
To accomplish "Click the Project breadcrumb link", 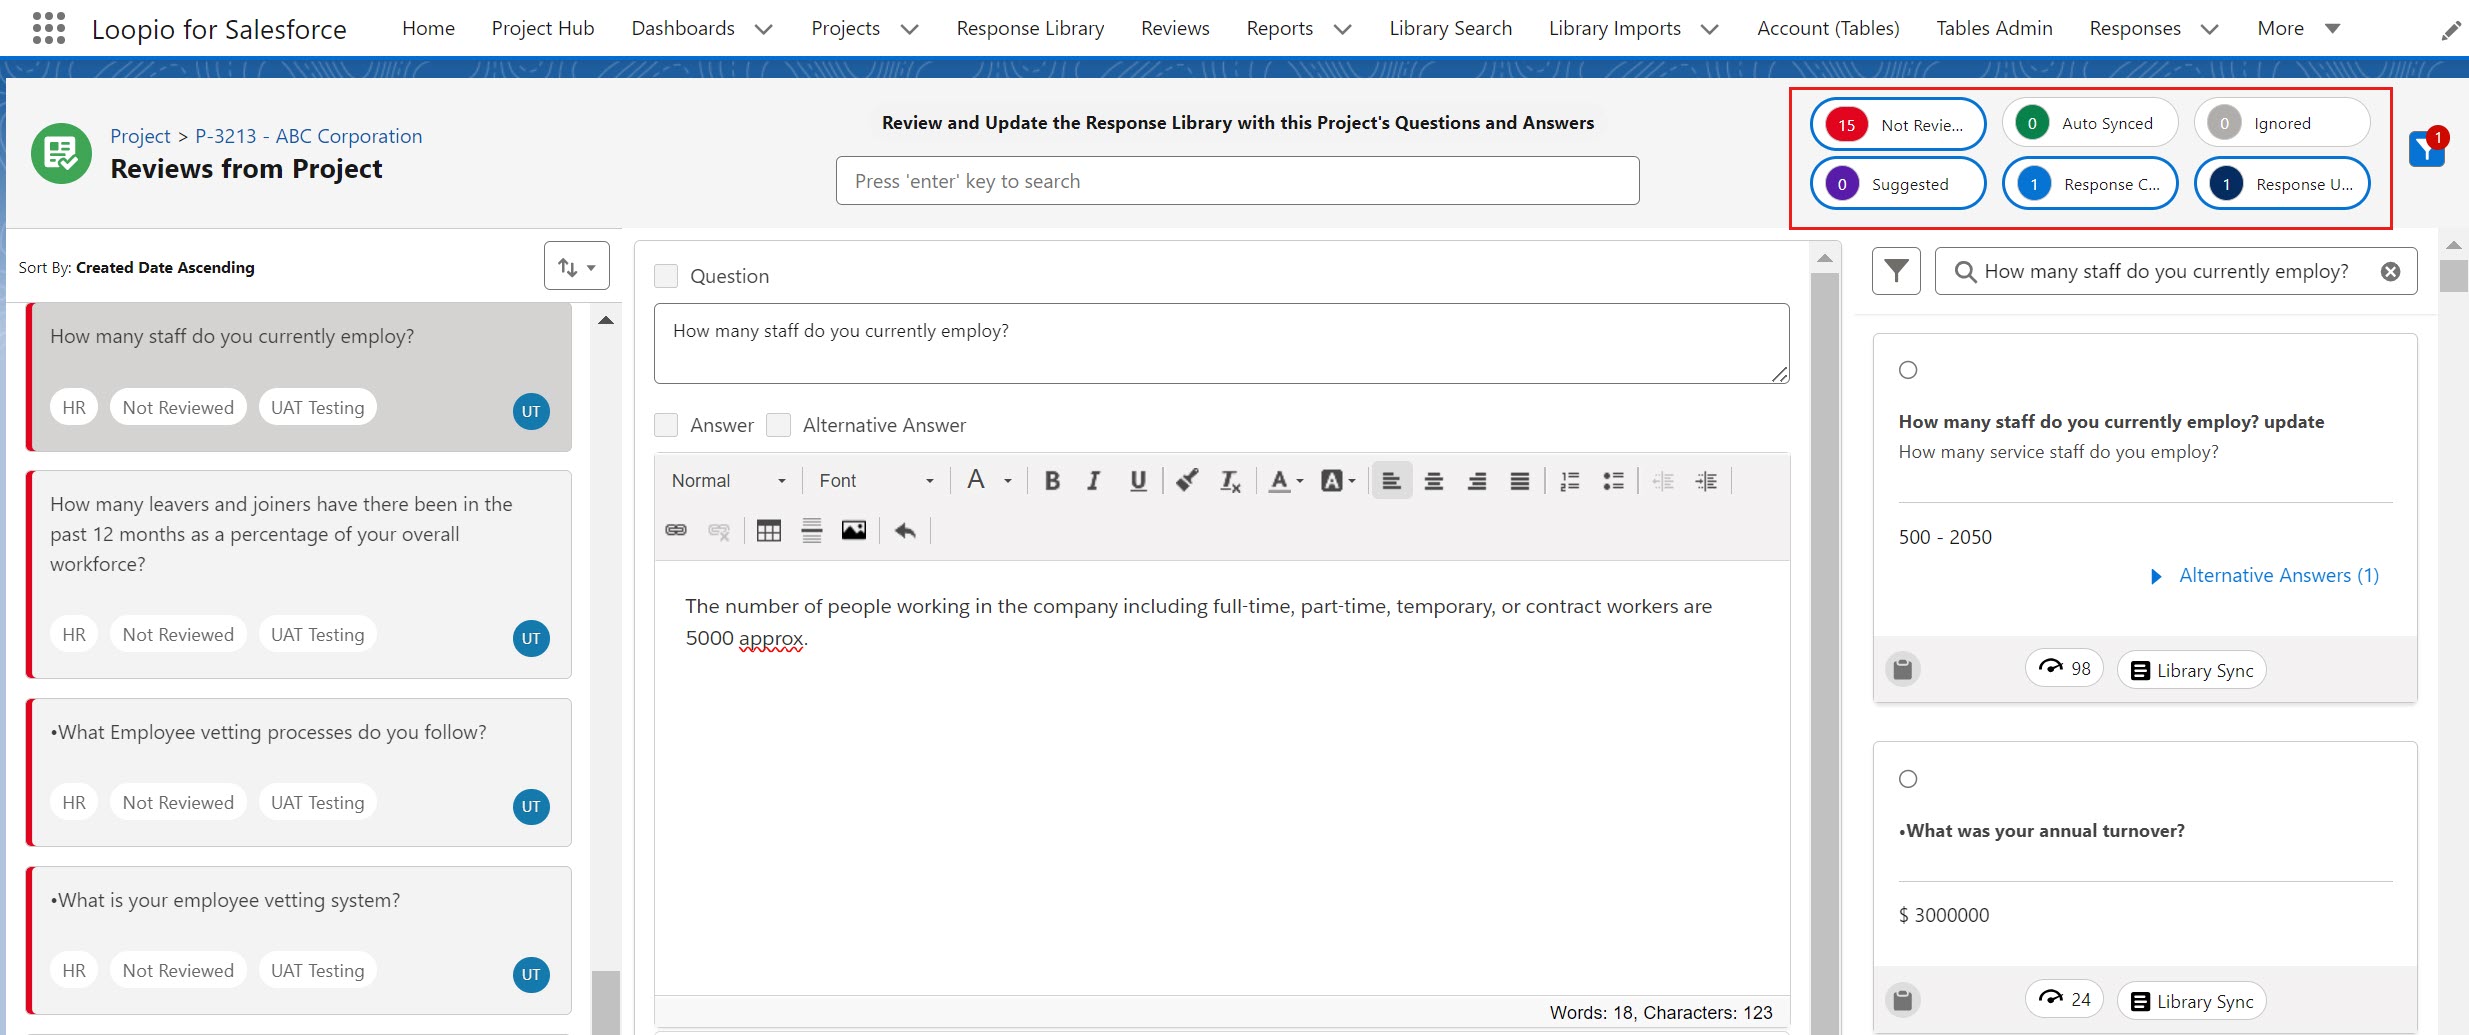I will [140, 136].
